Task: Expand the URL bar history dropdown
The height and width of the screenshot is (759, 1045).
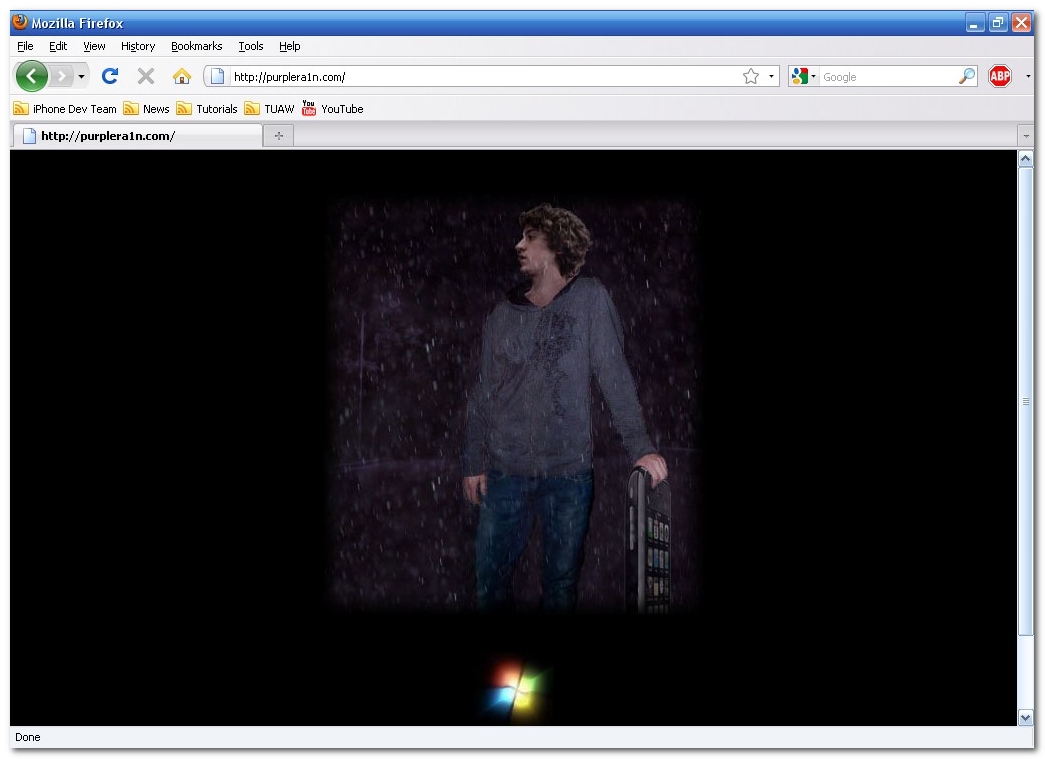Action: click(771, 77)
